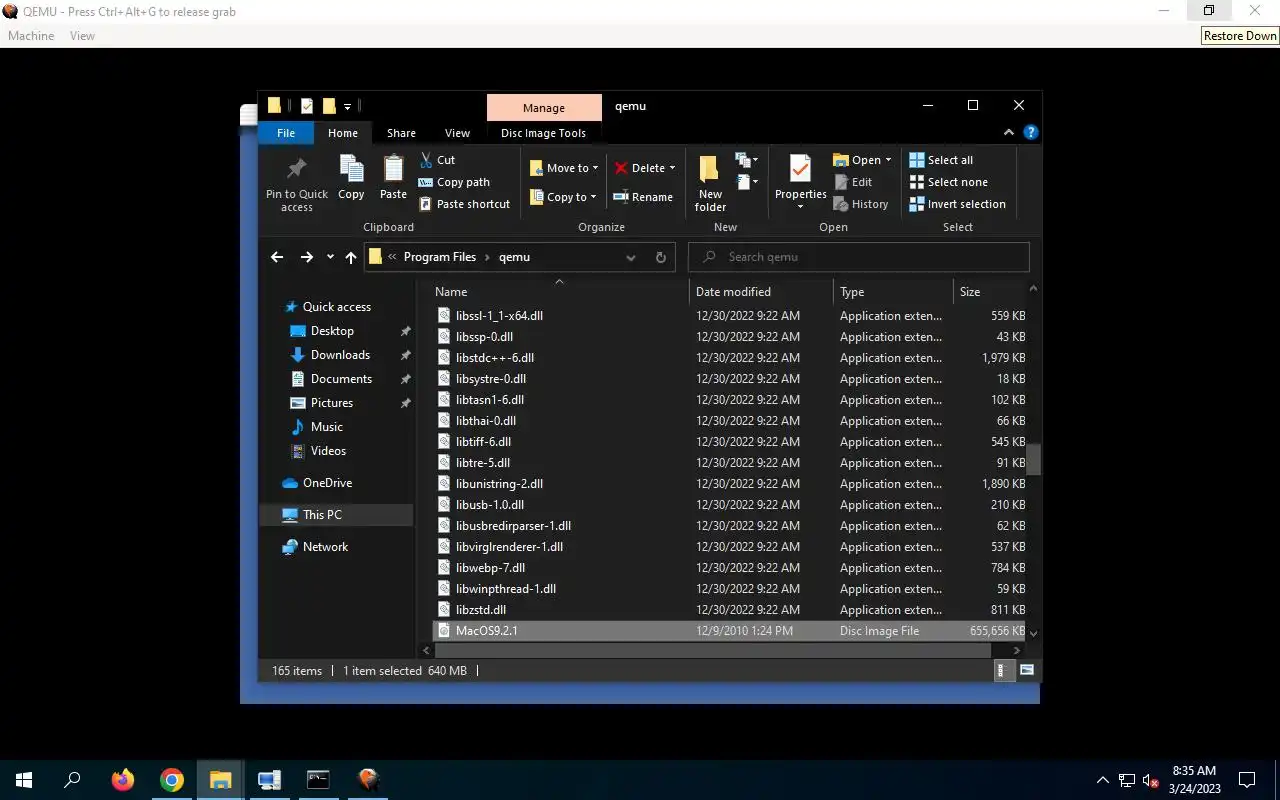Open recent locations dropdown arrow
Viewport: 1280px width, 800px height.
(x=330, y=257)
